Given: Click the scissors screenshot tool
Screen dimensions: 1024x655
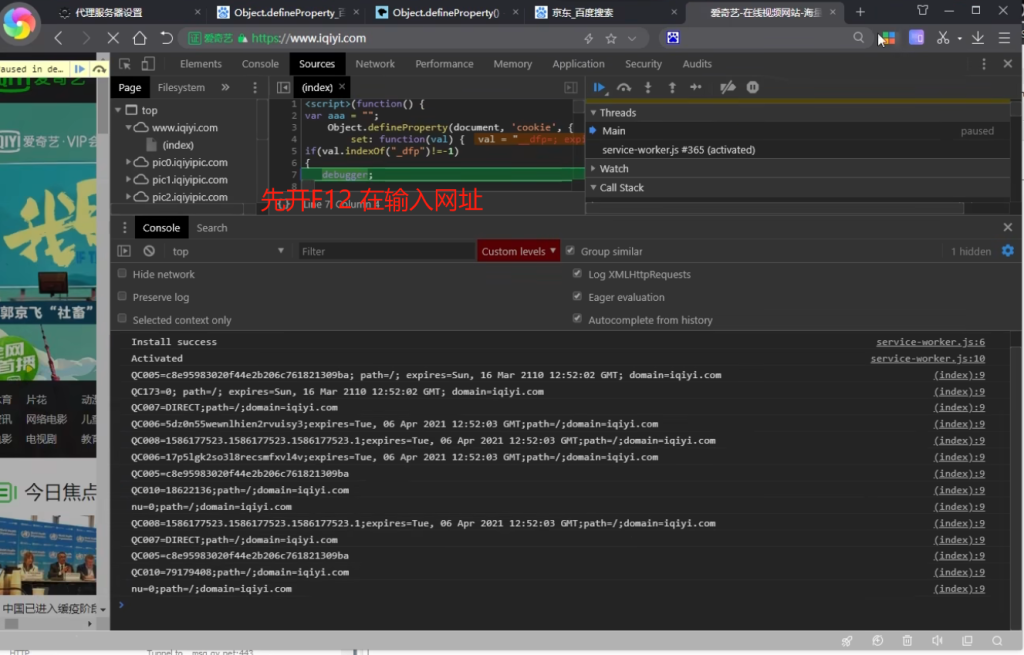Looking at the screenshot, I should click(942, 38).
